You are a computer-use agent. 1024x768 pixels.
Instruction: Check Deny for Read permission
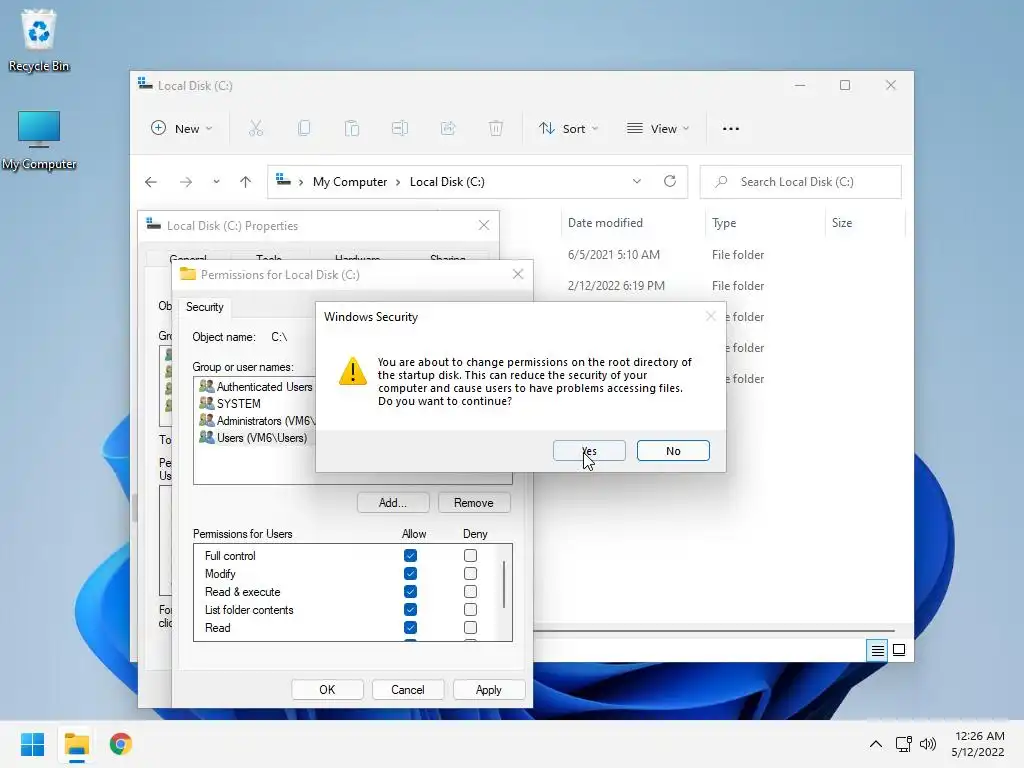[470, 628]
